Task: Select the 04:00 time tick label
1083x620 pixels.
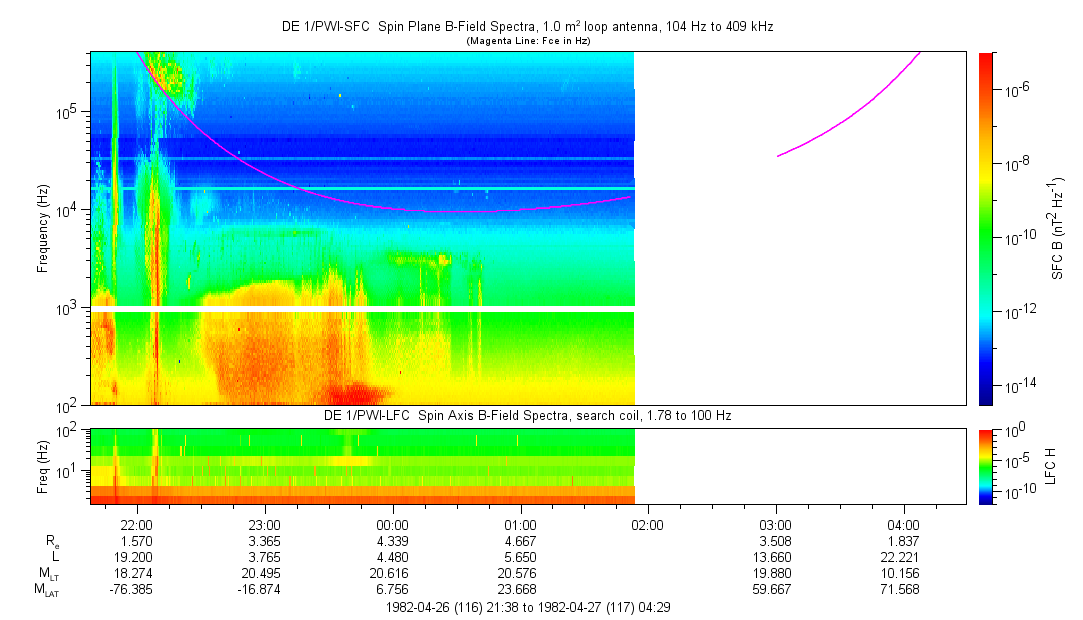Action: [903, 524]
